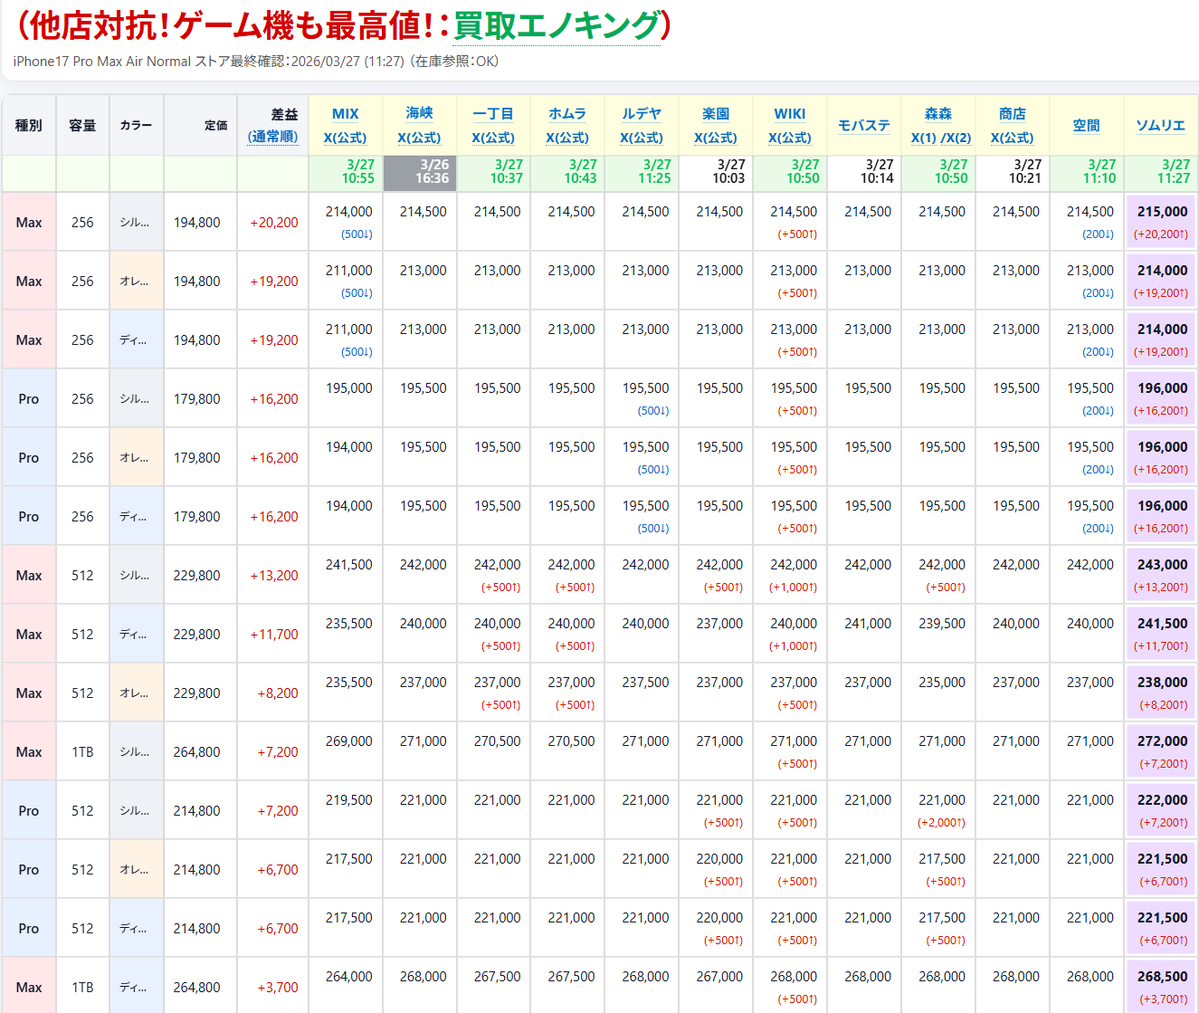Select the 3/27 10:14 timestamp under モバステ
The width and height of the screenshot is (1199, 1013).
pyautogui.click(x=865, y=173)
